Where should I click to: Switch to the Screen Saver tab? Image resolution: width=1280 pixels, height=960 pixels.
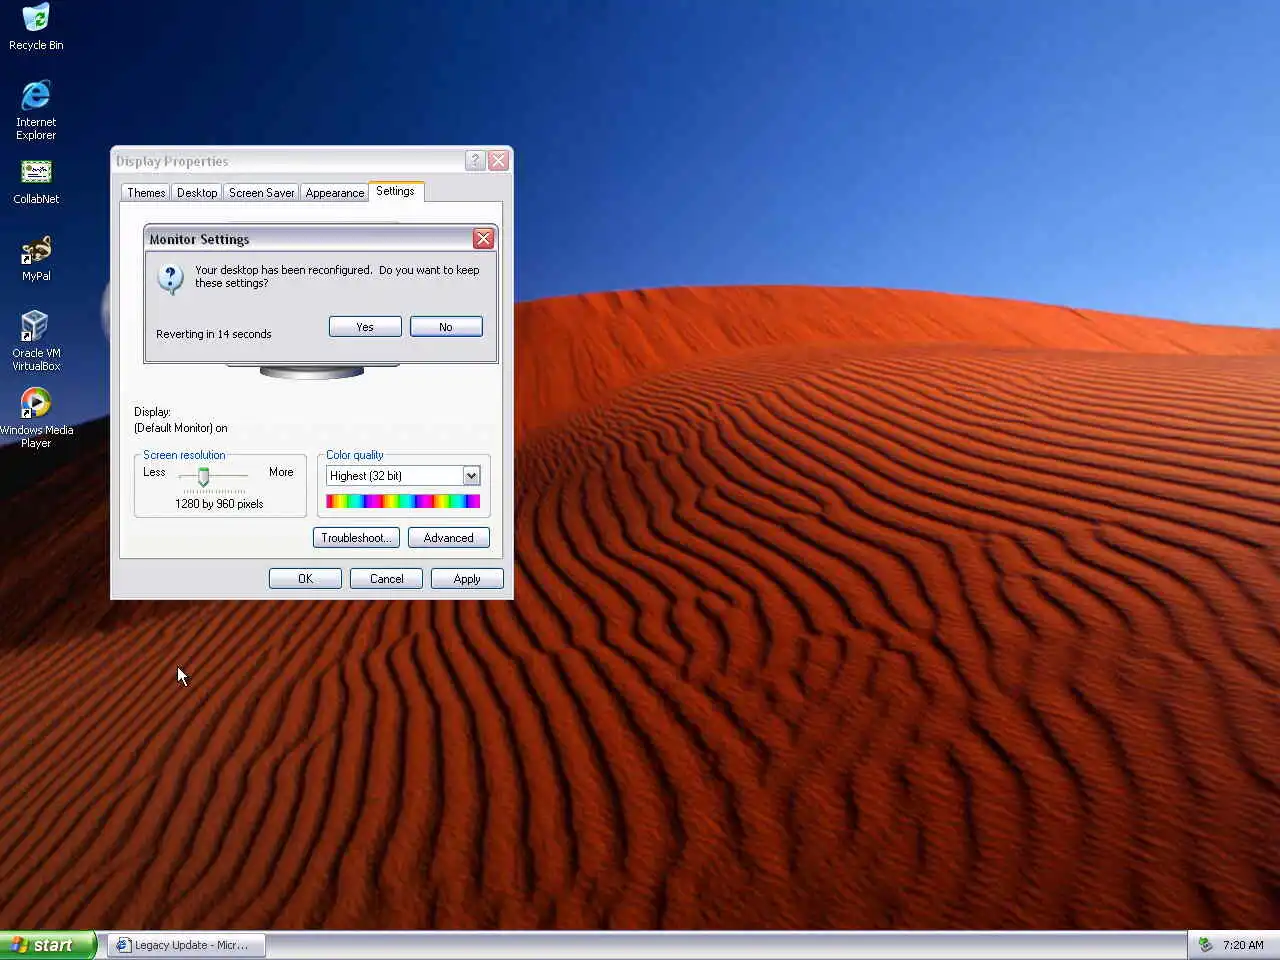(x=261, y=193)
